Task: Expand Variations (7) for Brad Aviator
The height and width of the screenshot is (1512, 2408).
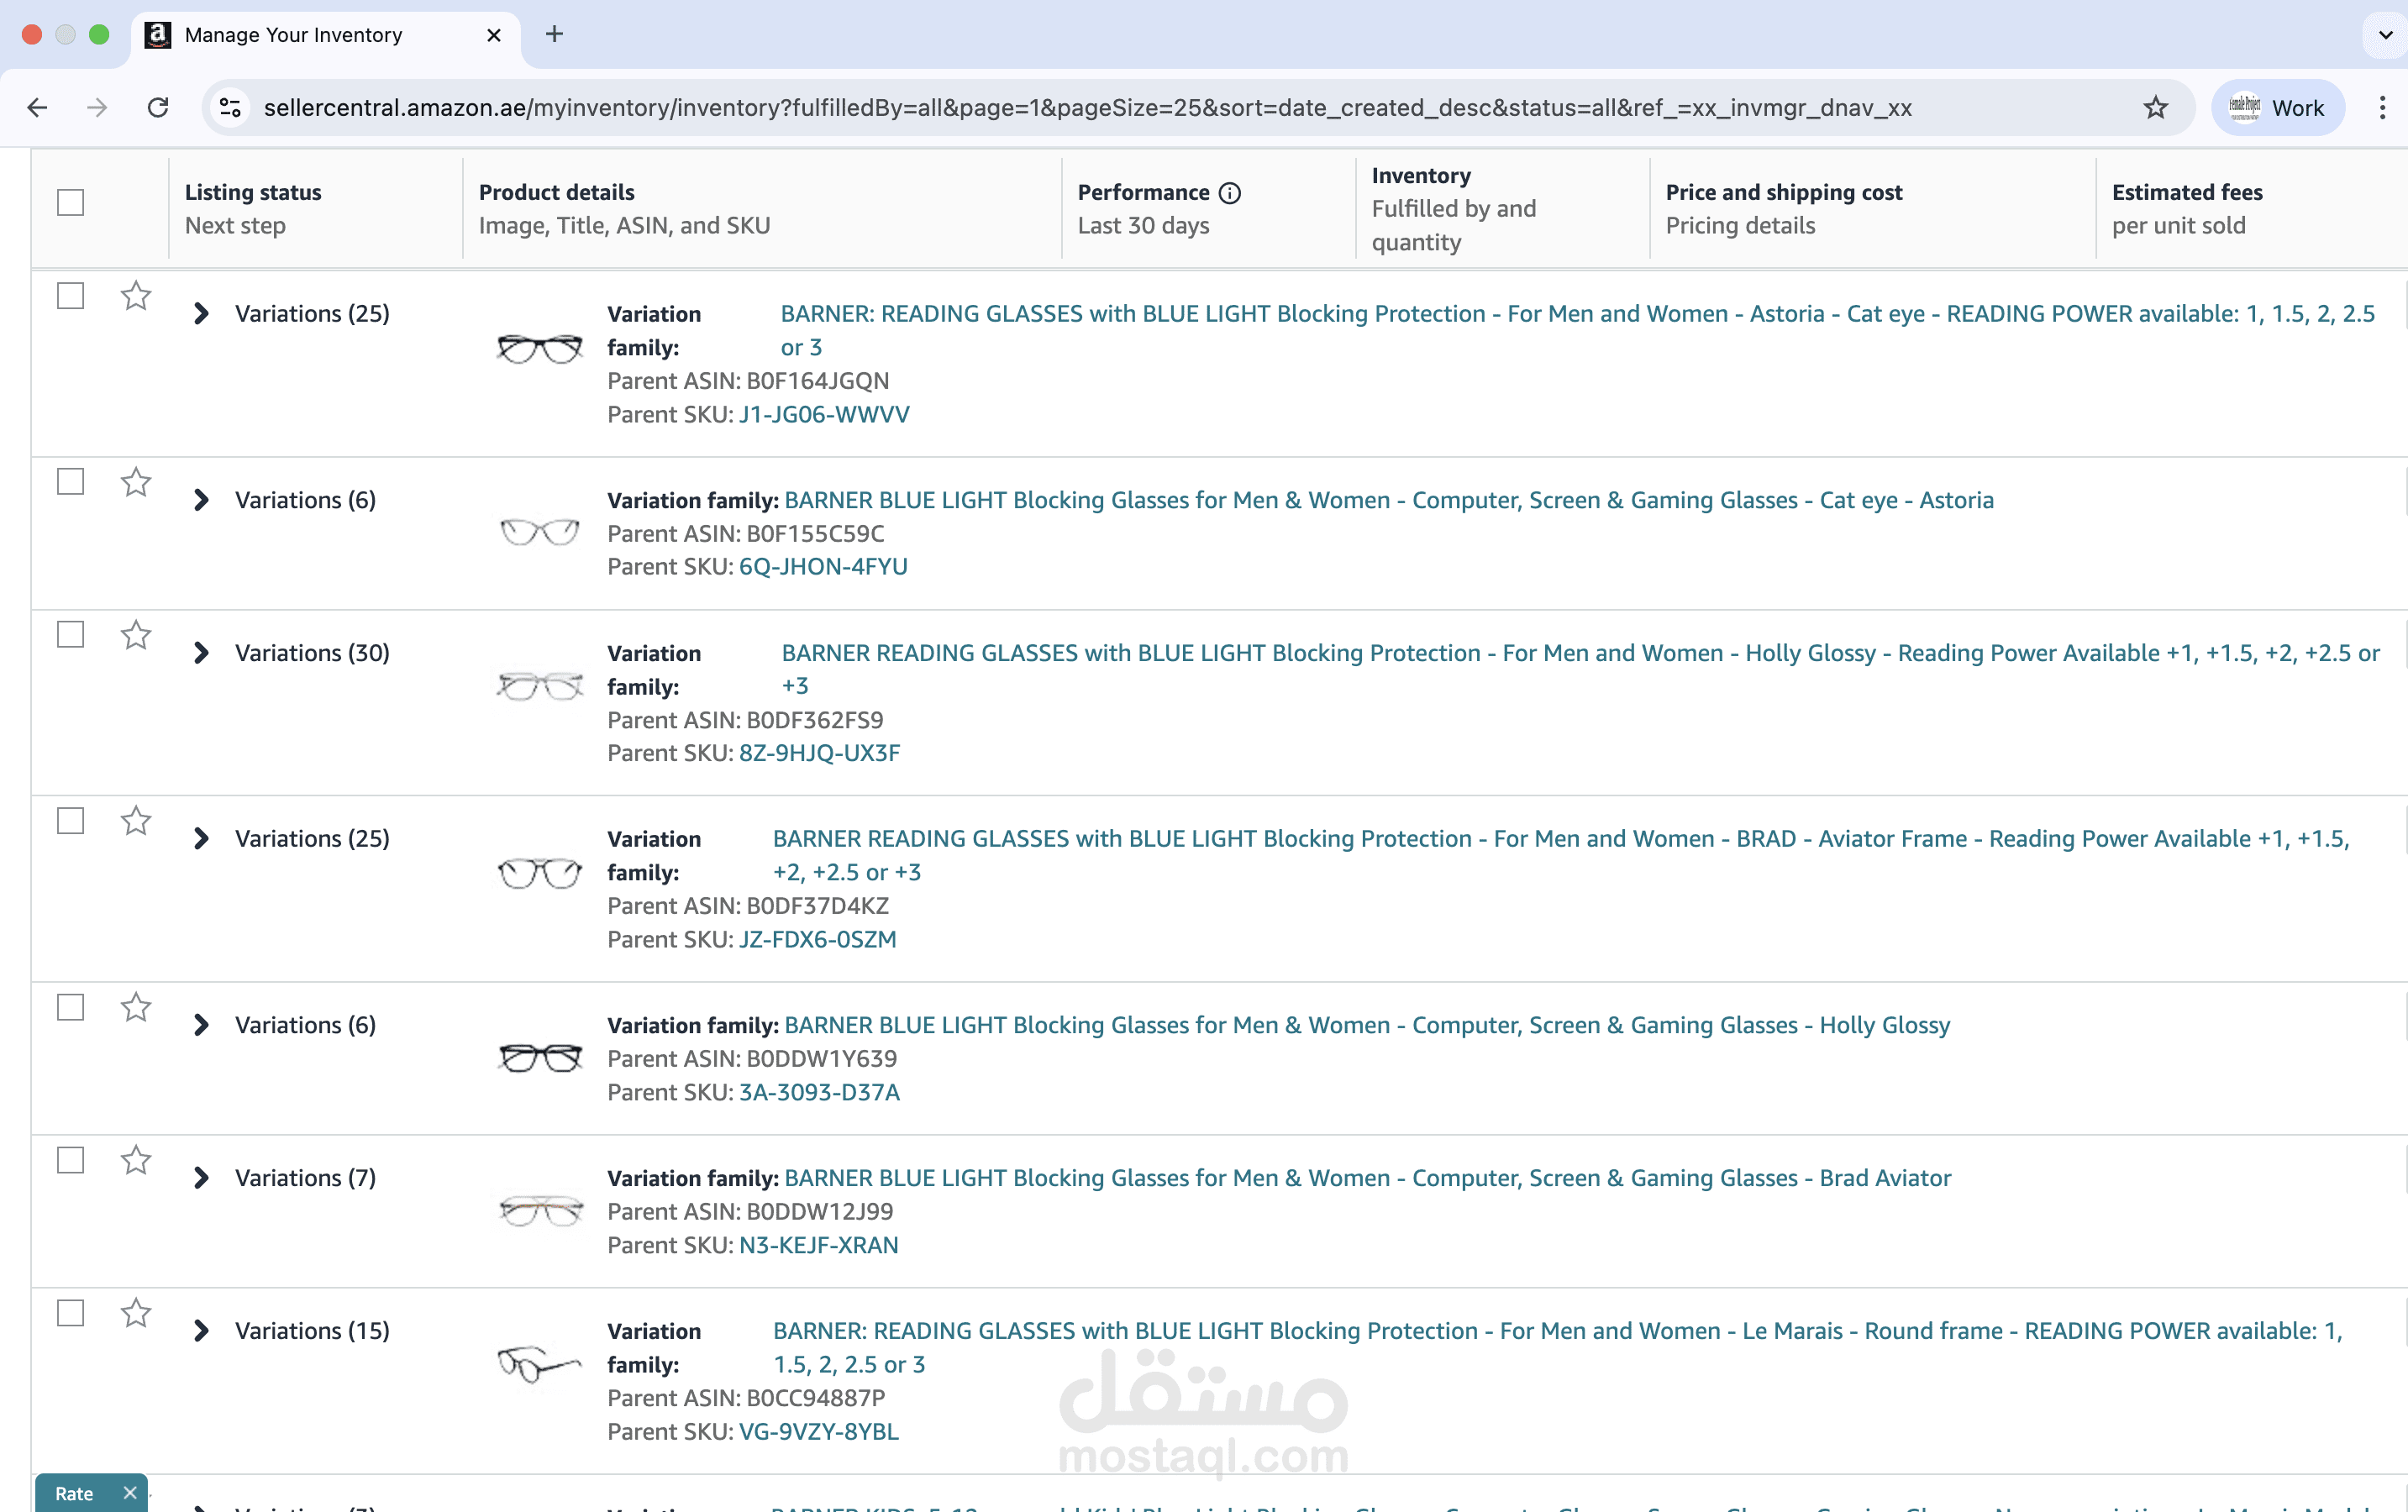Action: click(x=201, y=1178)
